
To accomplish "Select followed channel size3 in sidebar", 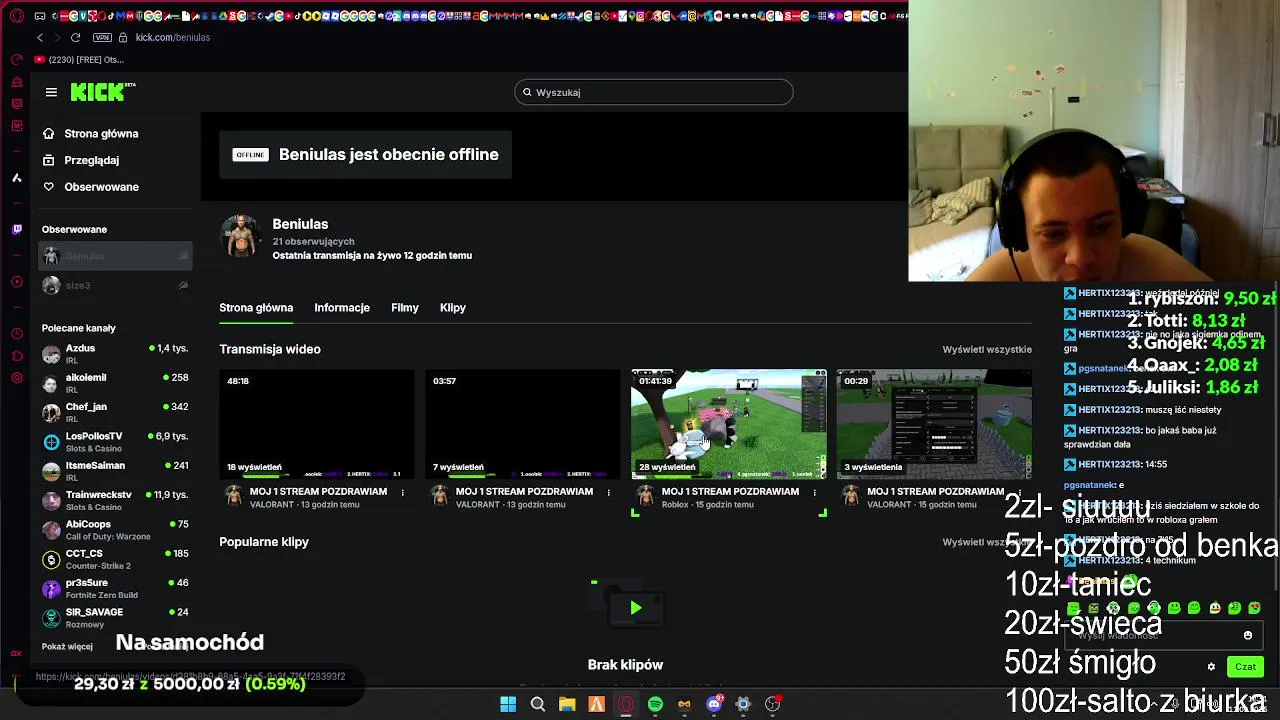I will tap(115, 285).
